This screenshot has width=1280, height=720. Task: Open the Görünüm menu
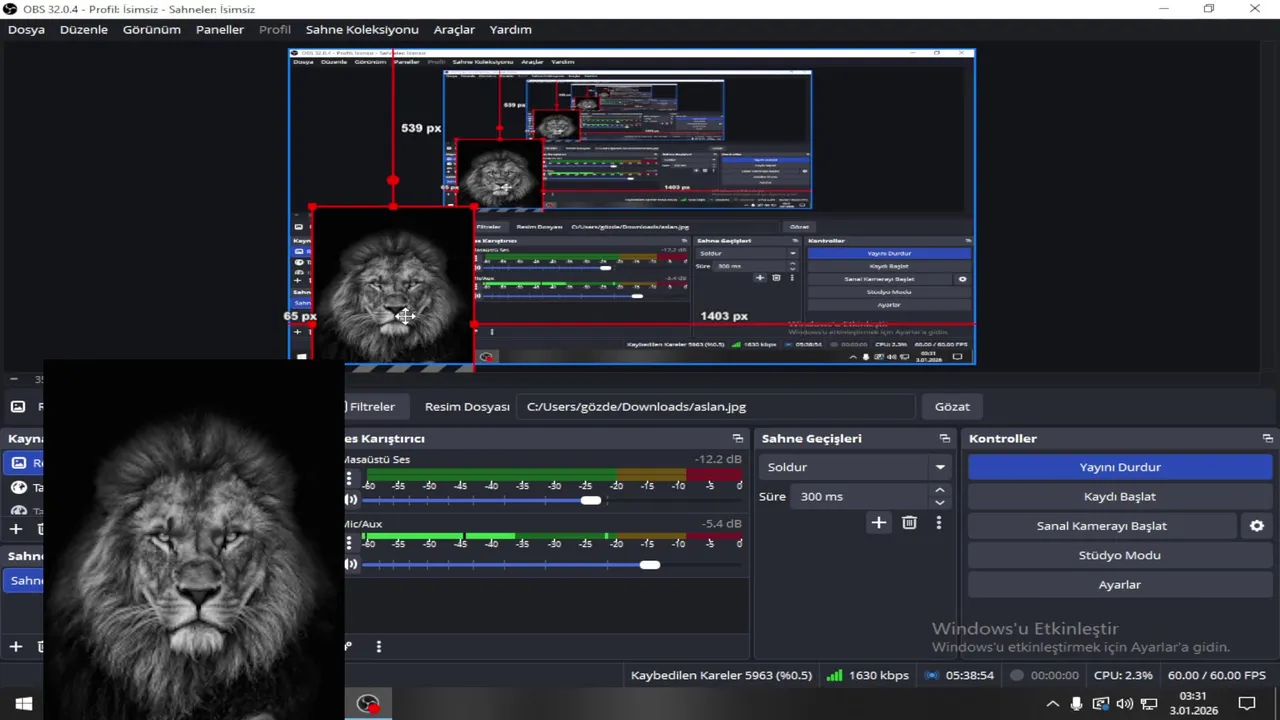[152, 30]
